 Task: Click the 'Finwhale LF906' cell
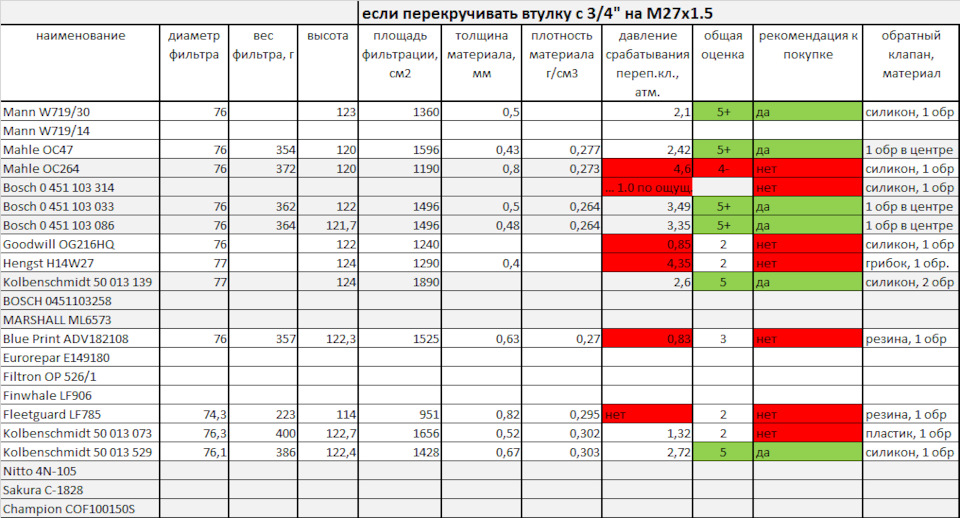[80, 396]
